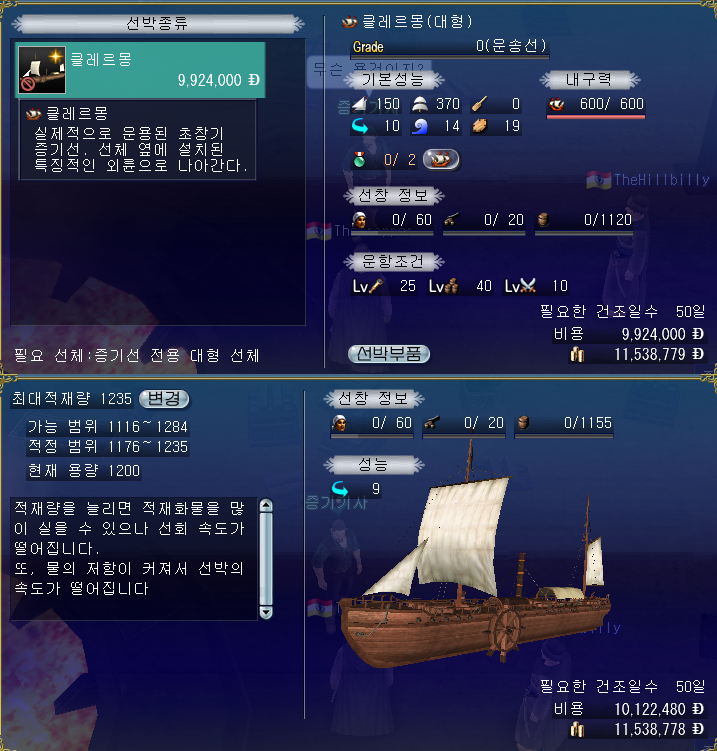This screenshot has height=751, width=717.
Task: Click the cannon icon in the lower cabin info
Action: pos(432,423)
